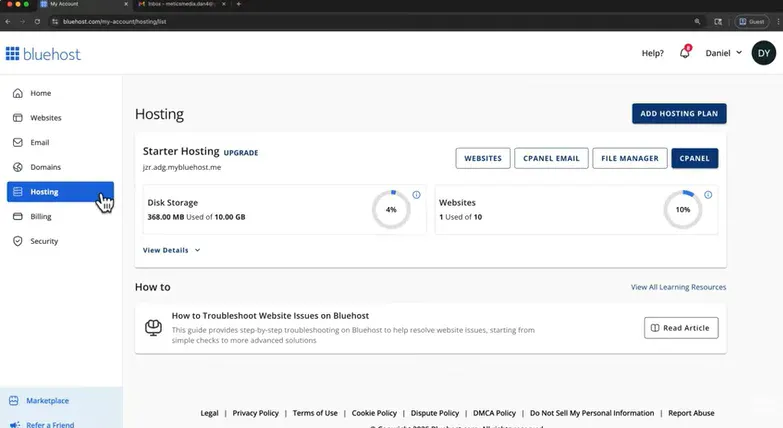Open the browser three-dot menu
Screen dimensions: 783x428
(778, 21)
